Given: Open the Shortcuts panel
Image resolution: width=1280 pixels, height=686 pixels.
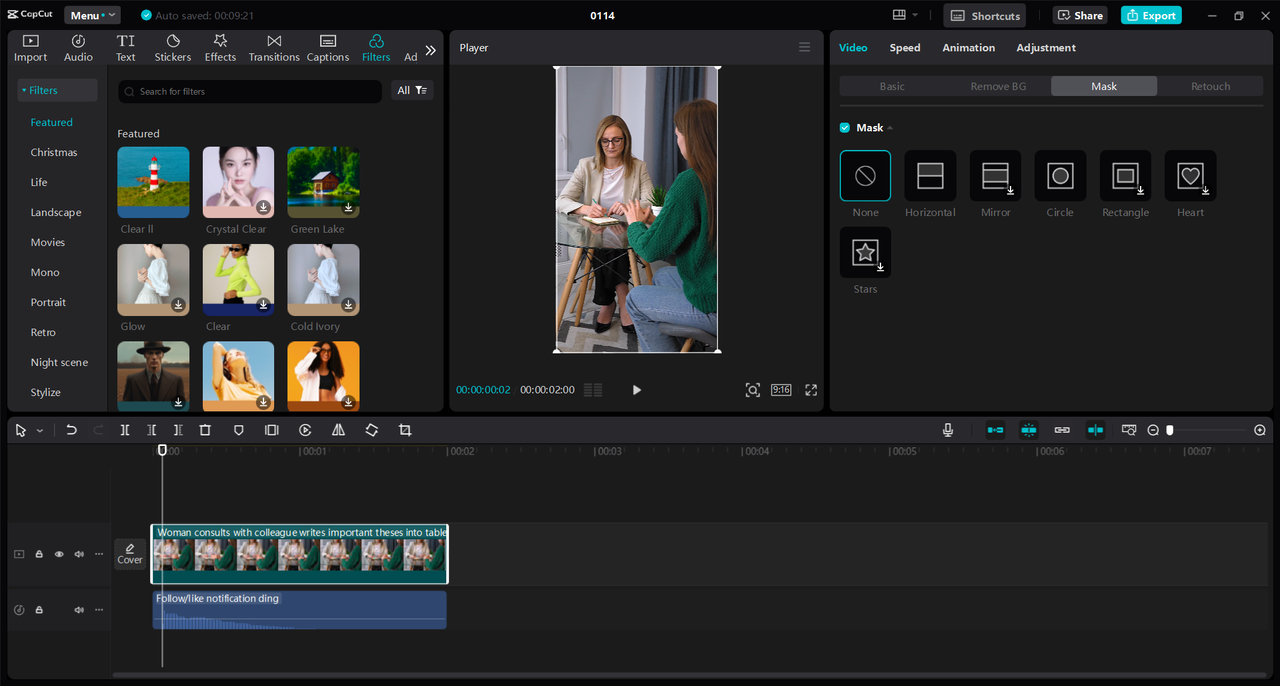Looking at the screenshot, I should tap(985, 15).
